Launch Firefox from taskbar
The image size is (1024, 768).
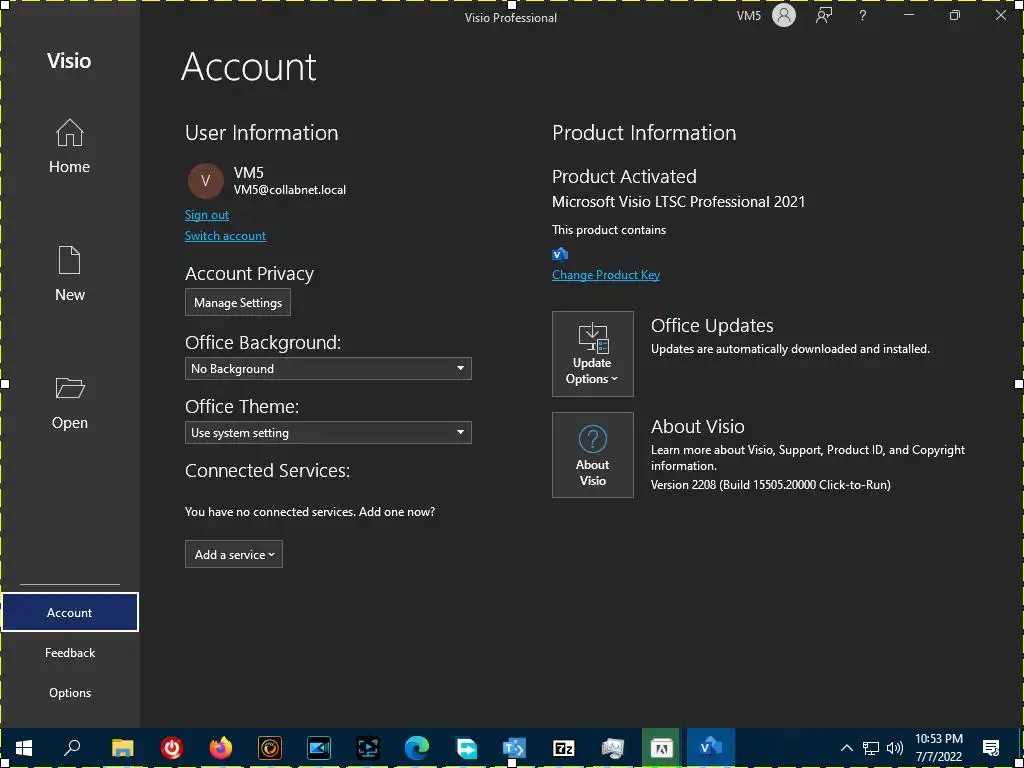[x=221, y=748]
